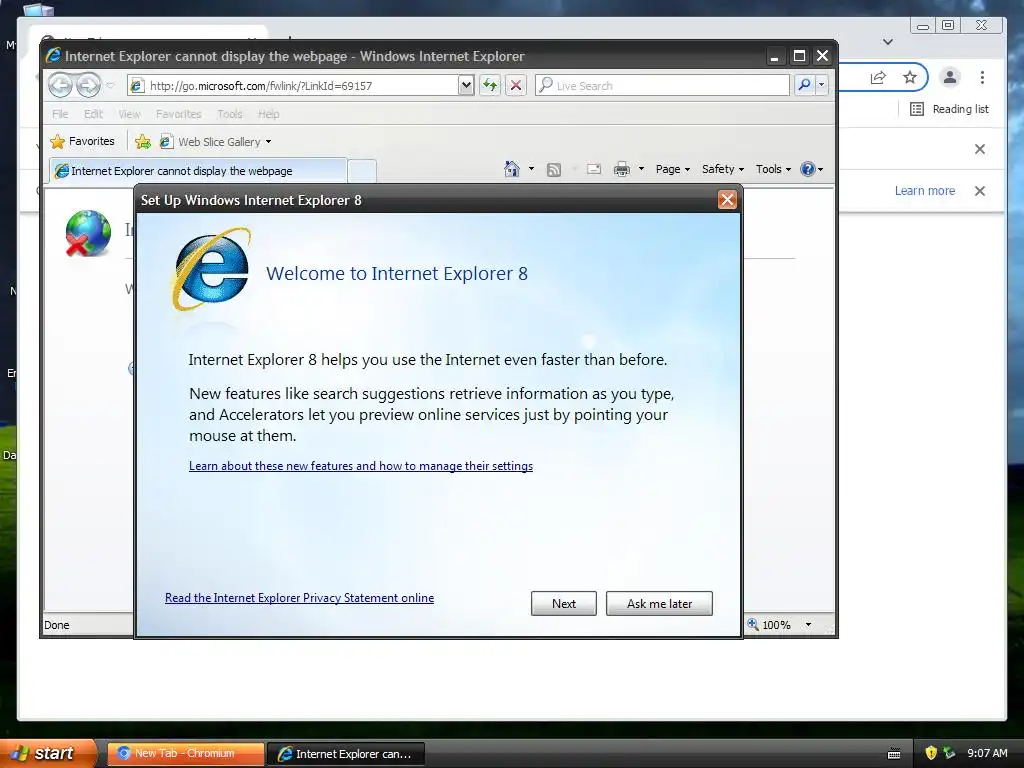The height and width of the screenshot is (768, 1024).
Task: Click the Print icon
Action: click(x=622, y=170)
